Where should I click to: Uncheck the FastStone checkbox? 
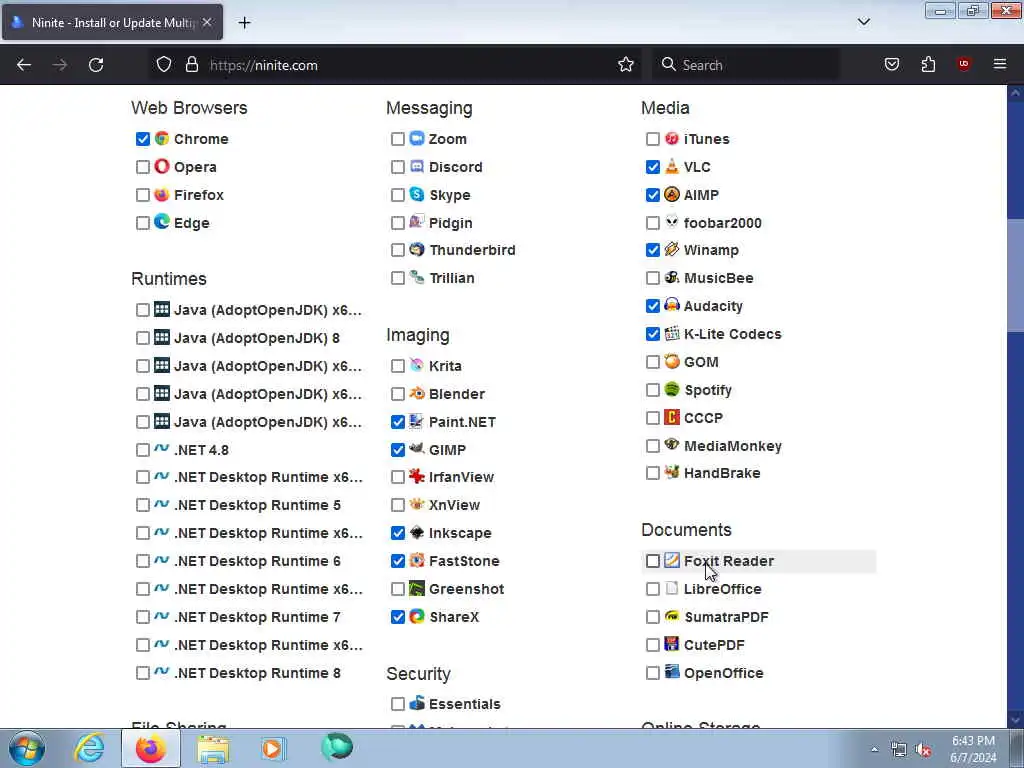click(398, 561)
